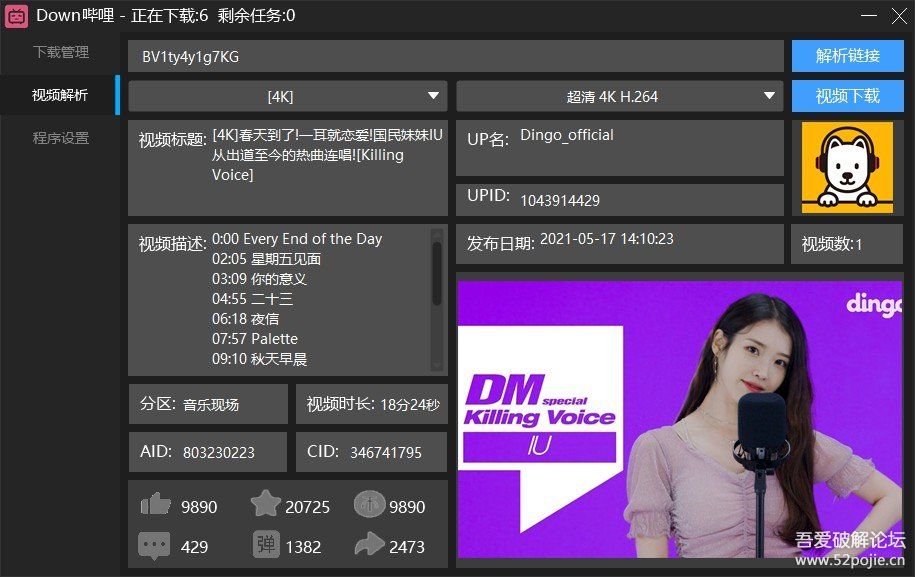Image resolution: width=915 pixels, height=577 pixels.
Task: Click the star favorite icon showing 20725
Action: 265,506
